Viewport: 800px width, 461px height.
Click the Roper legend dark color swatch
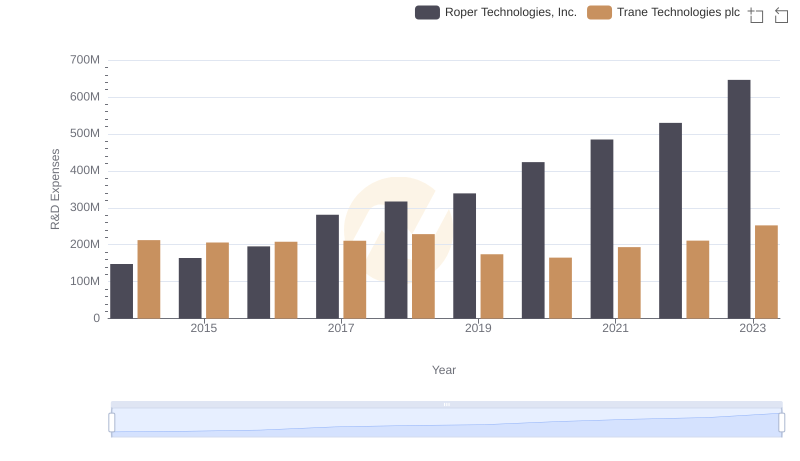pos(428,12)
